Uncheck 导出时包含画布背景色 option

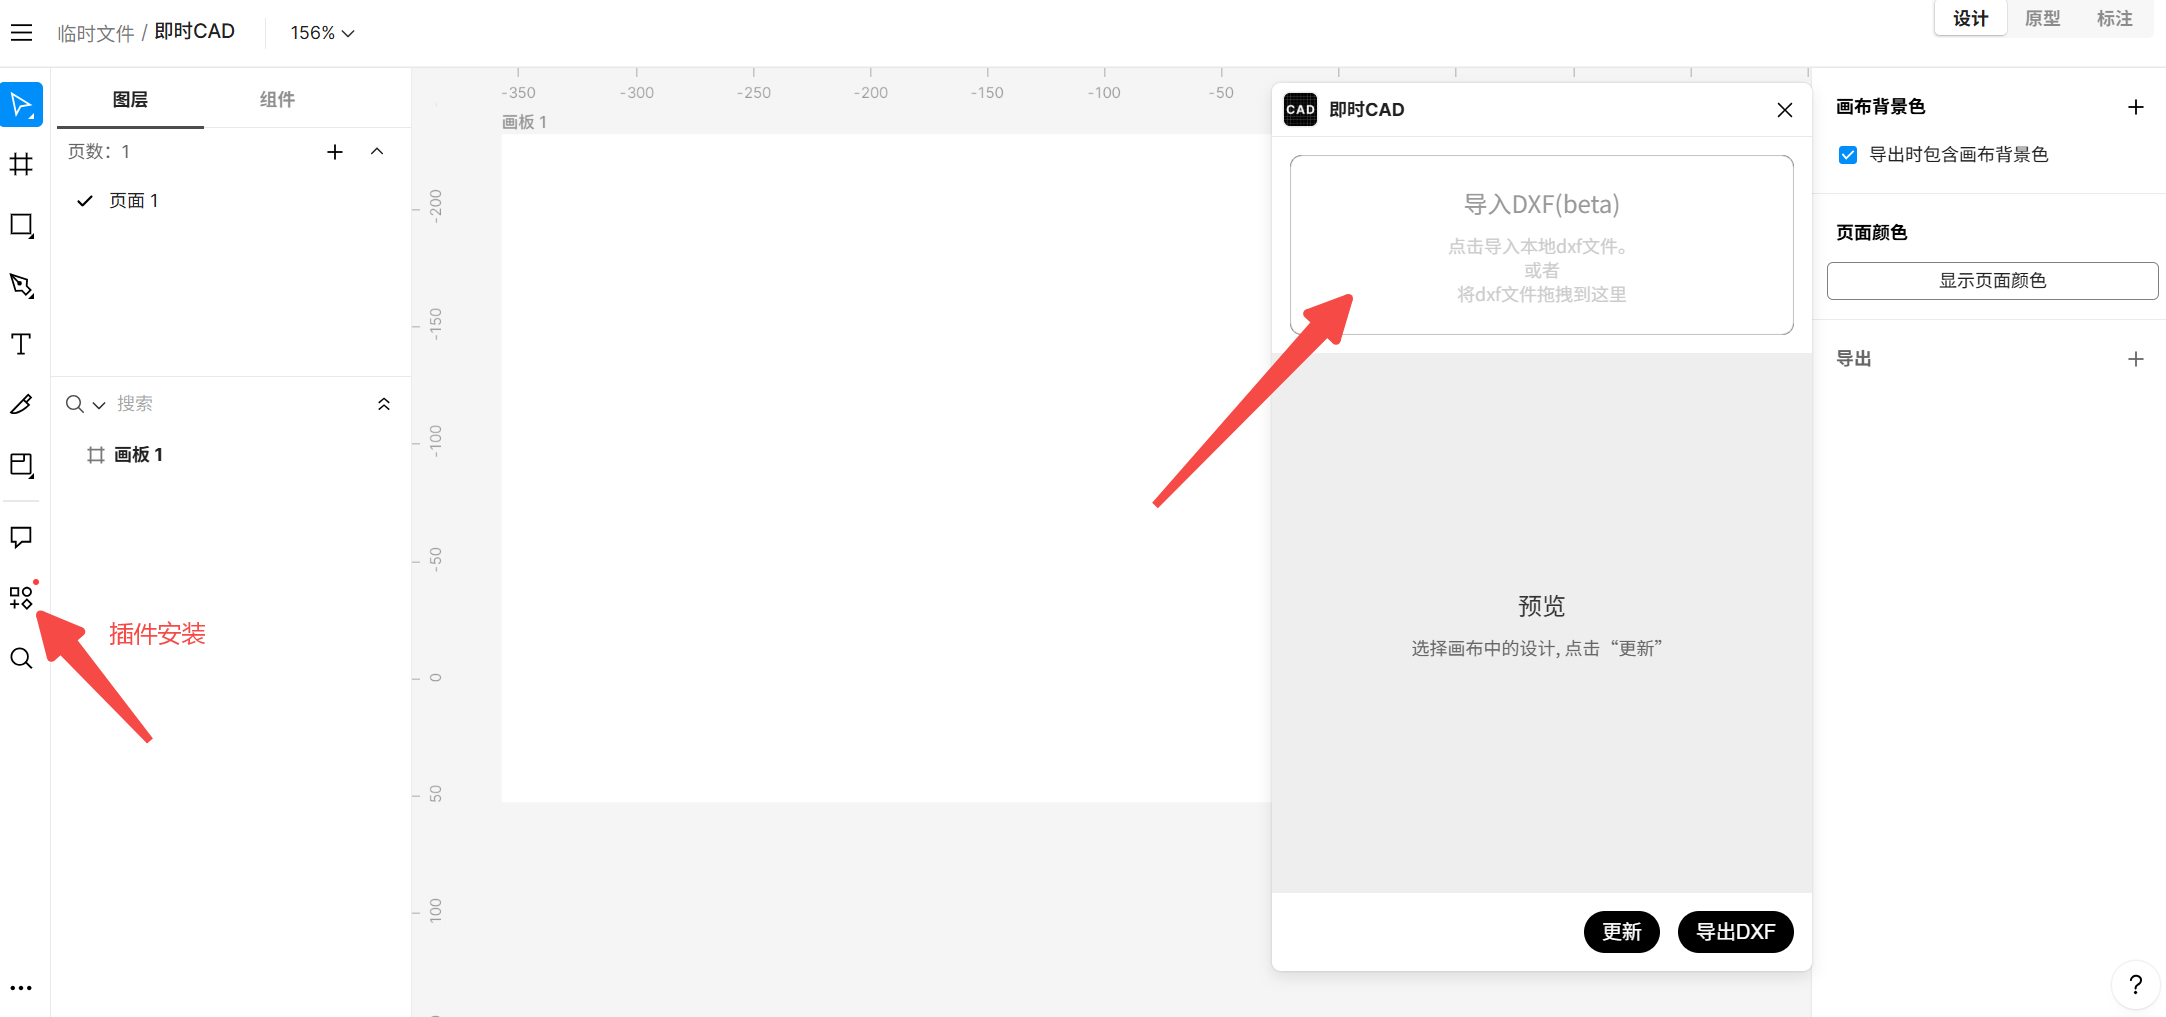pyautogui.click(x=1847, y=155)
